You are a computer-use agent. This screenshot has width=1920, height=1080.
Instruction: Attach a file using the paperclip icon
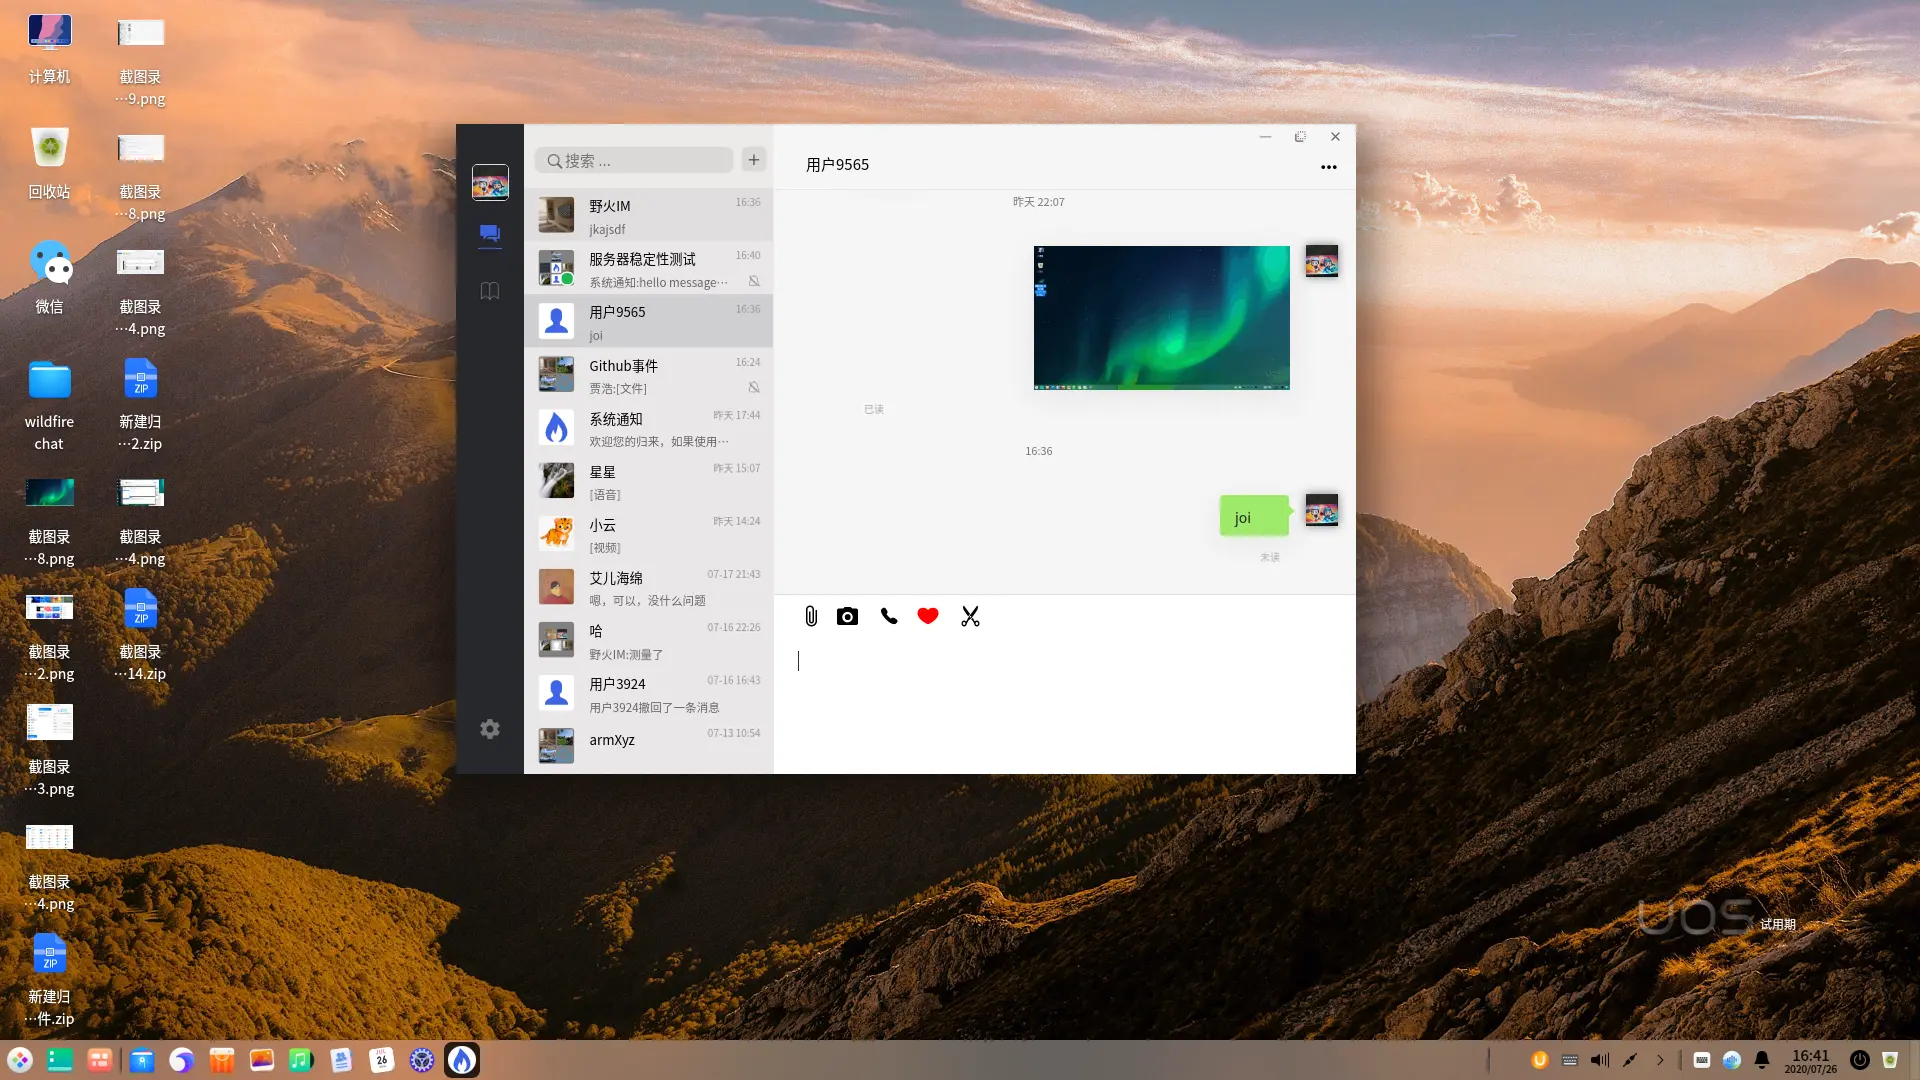[x=809, y=616]
